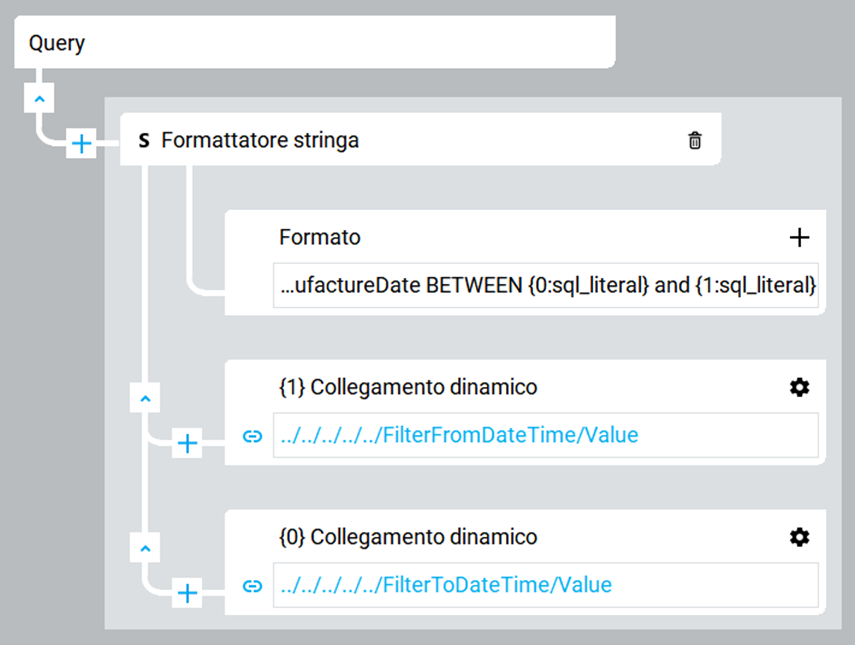Open the ../../../../../FilterFromDateTime/Value link field
Screen dimensions: 855x645
tap(545, 435)
